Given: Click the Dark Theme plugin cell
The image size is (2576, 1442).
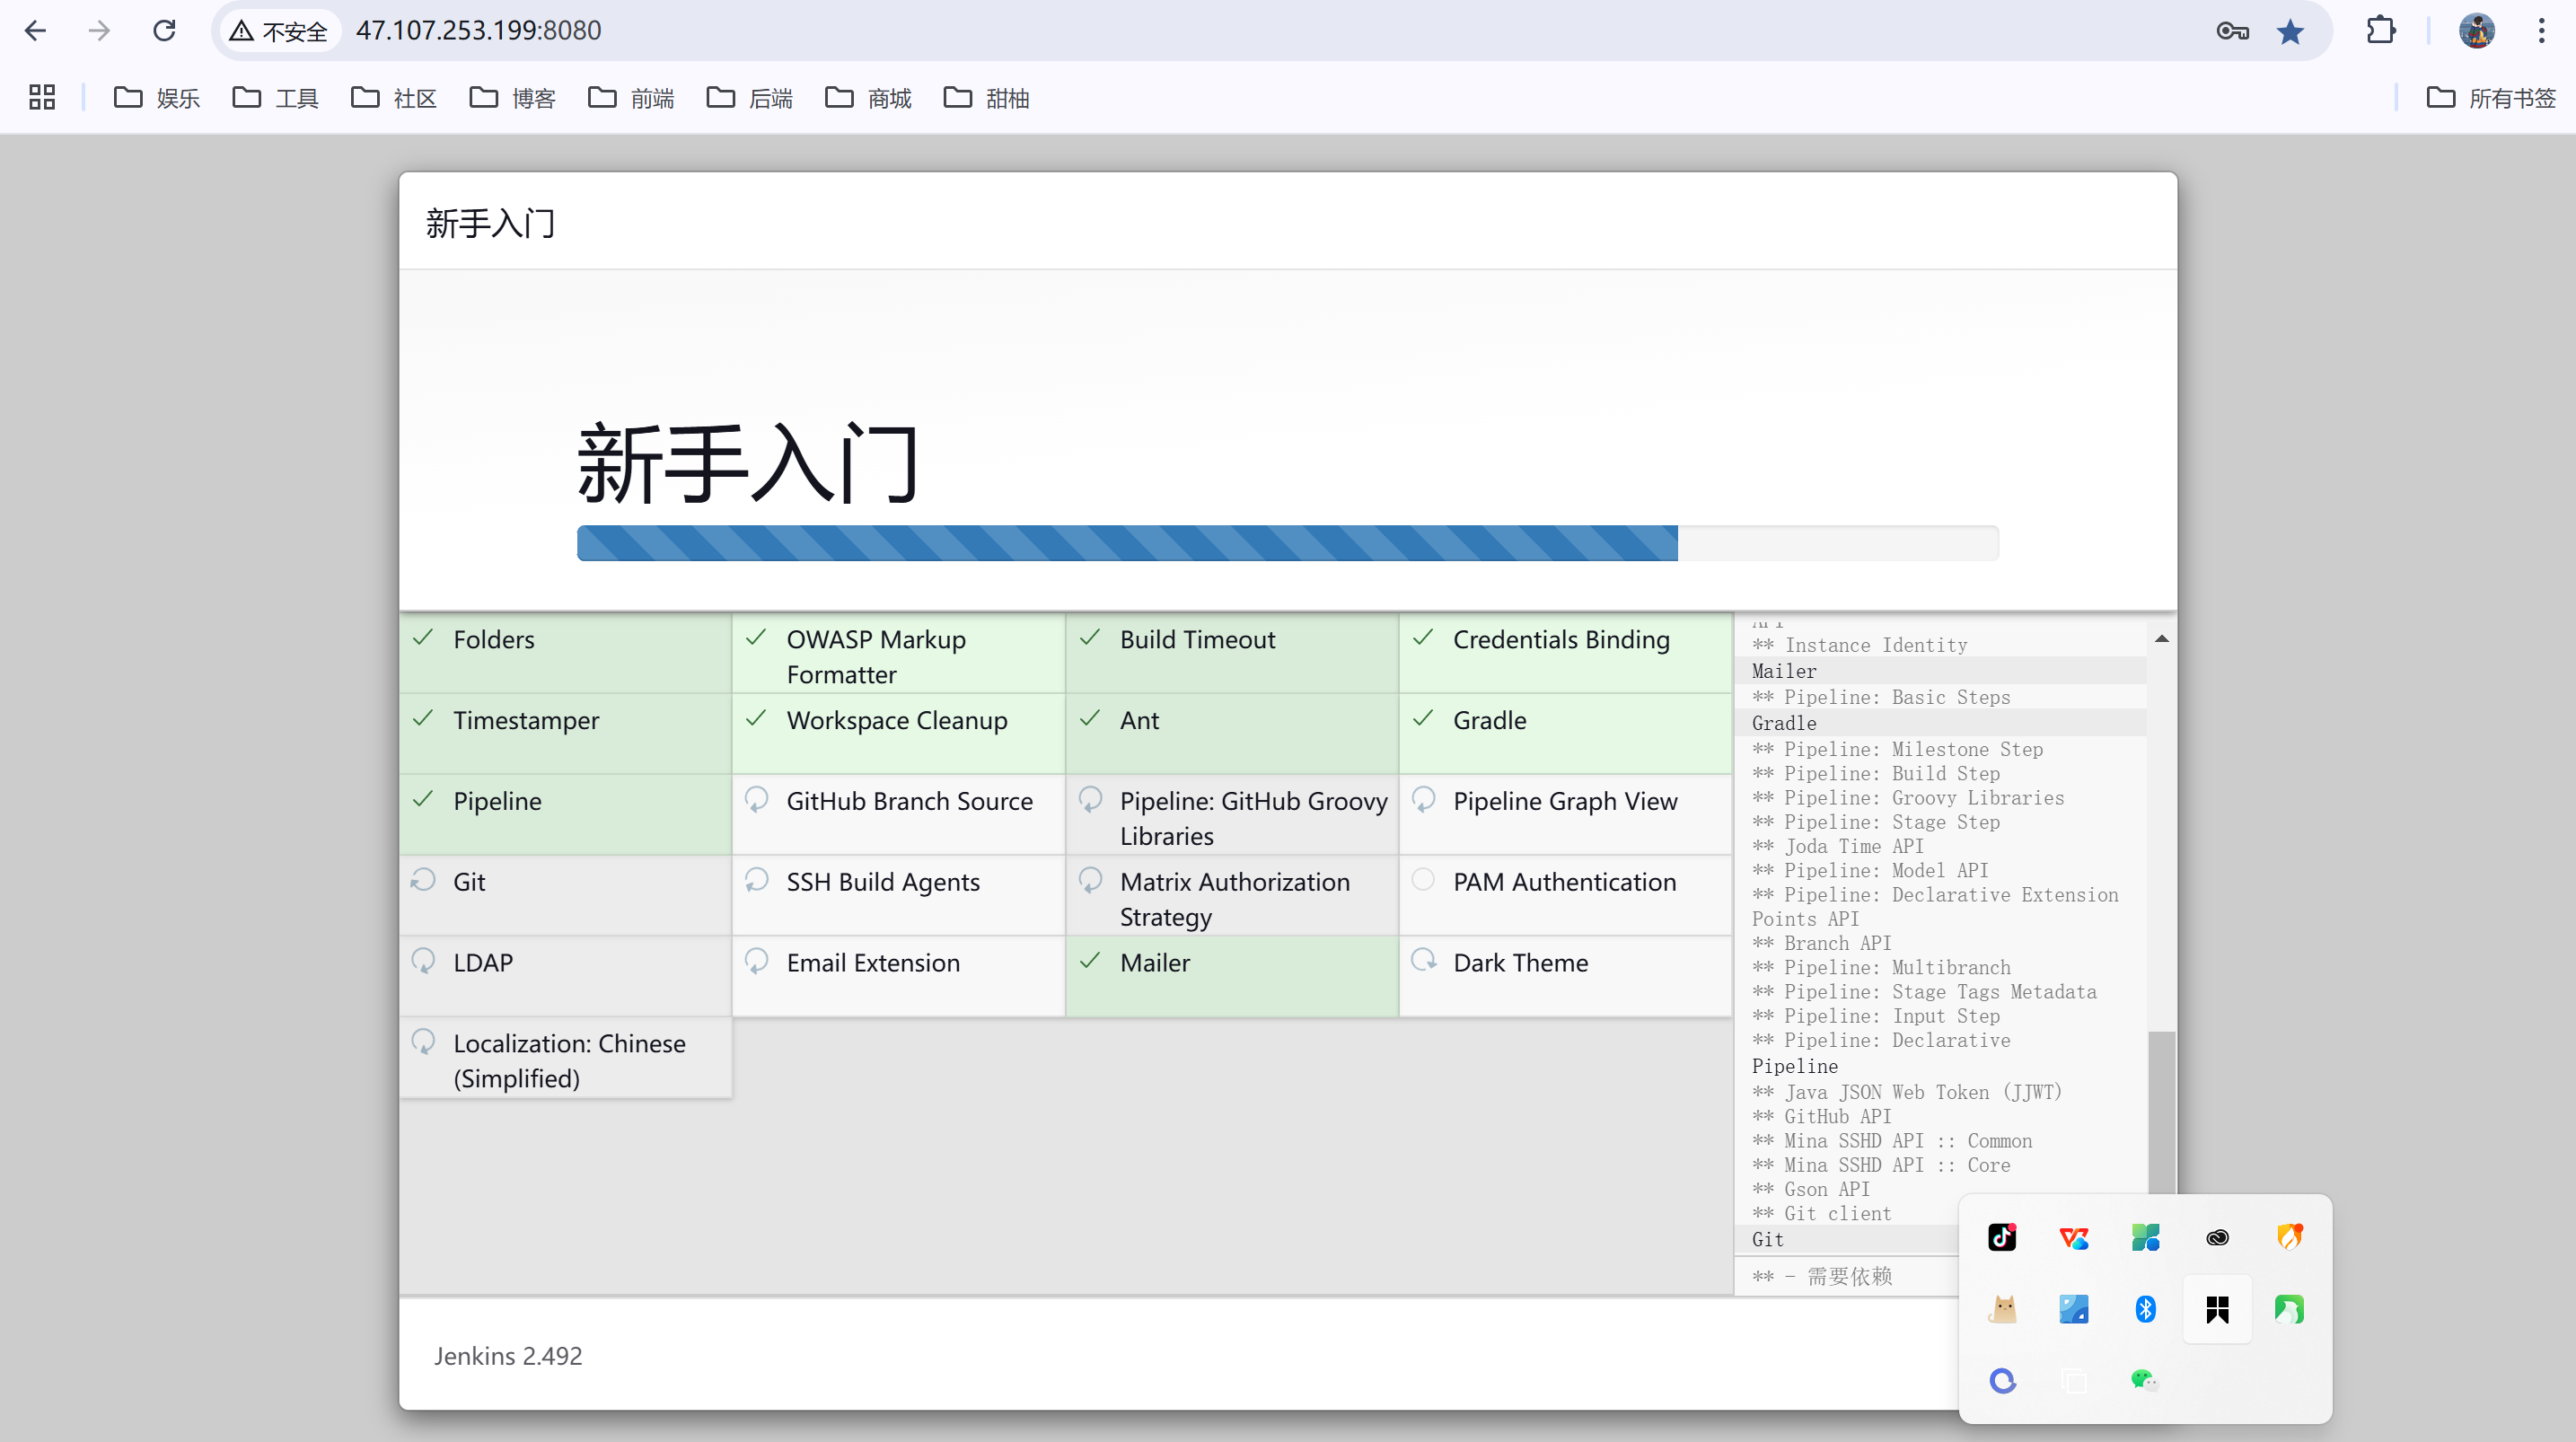Looking at the screenshot, I should [x=1565, y=977].
